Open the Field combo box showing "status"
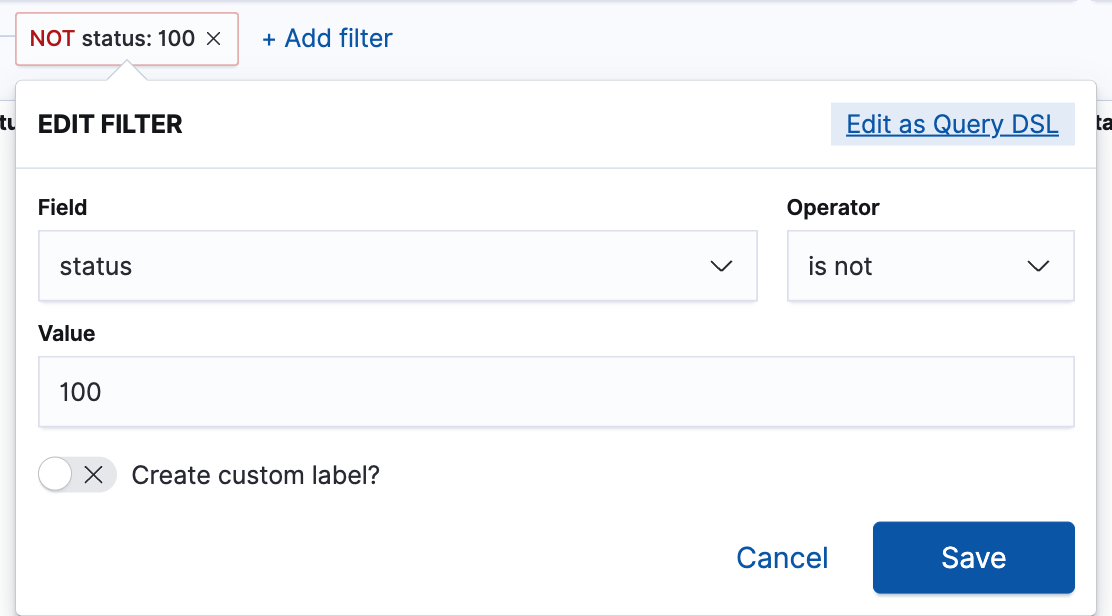1112x616 pixels. point(380,267)
